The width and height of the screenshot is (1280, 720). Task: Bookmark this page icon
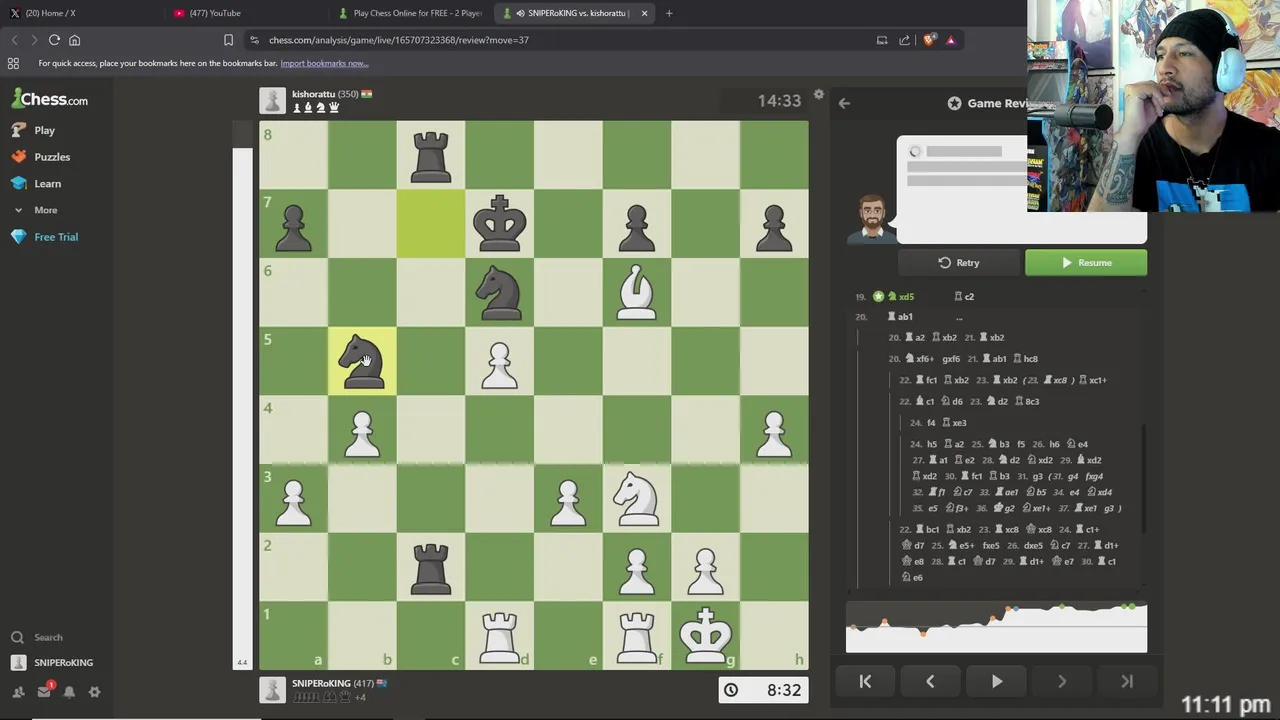click(x=228, y=40)
